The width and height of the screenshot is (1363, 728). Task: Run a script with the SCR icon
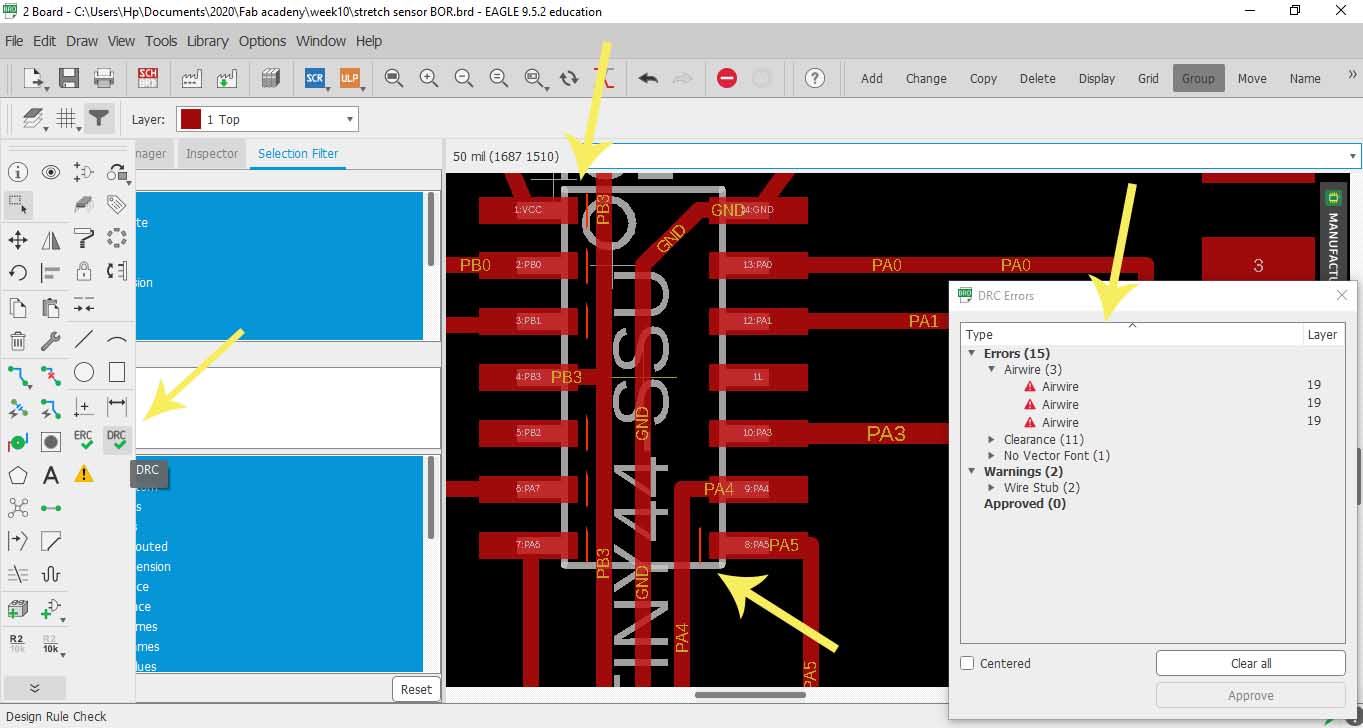coord(316,78)
